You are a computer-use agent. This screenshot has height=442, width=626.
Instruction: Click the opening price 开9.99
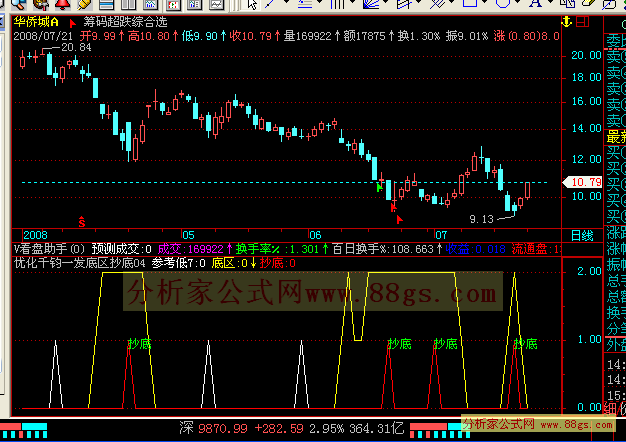tap(98, 36)
